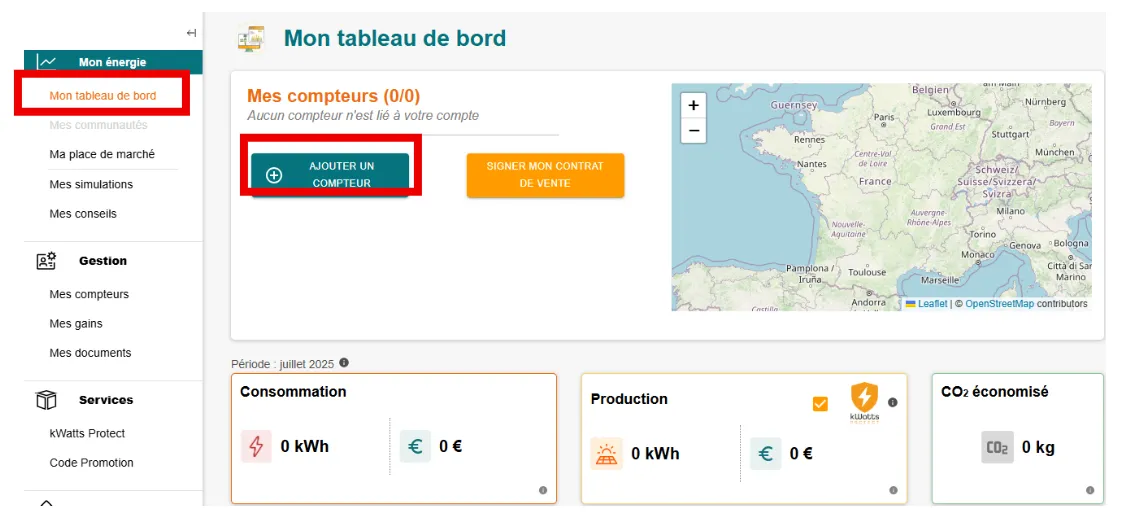Toggle the orange Production checkbox
Viewport: 1144px width, 522px height.
click(x=820, y=404)
